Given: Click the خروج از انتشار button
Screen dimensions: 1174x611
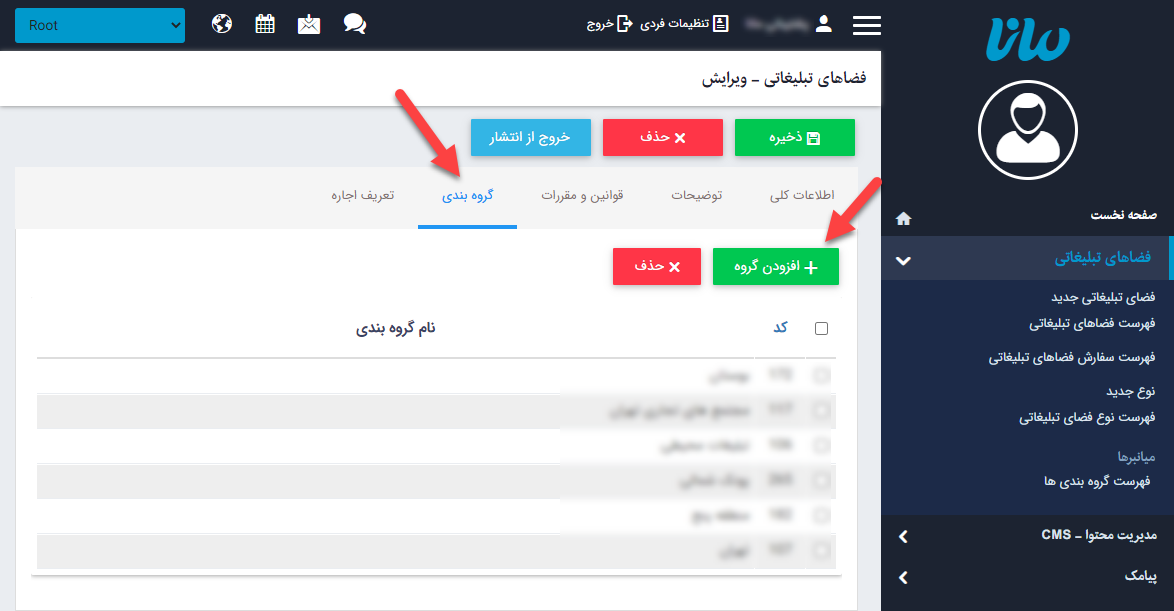Looking at the screenshot, I should click(530, 137).
